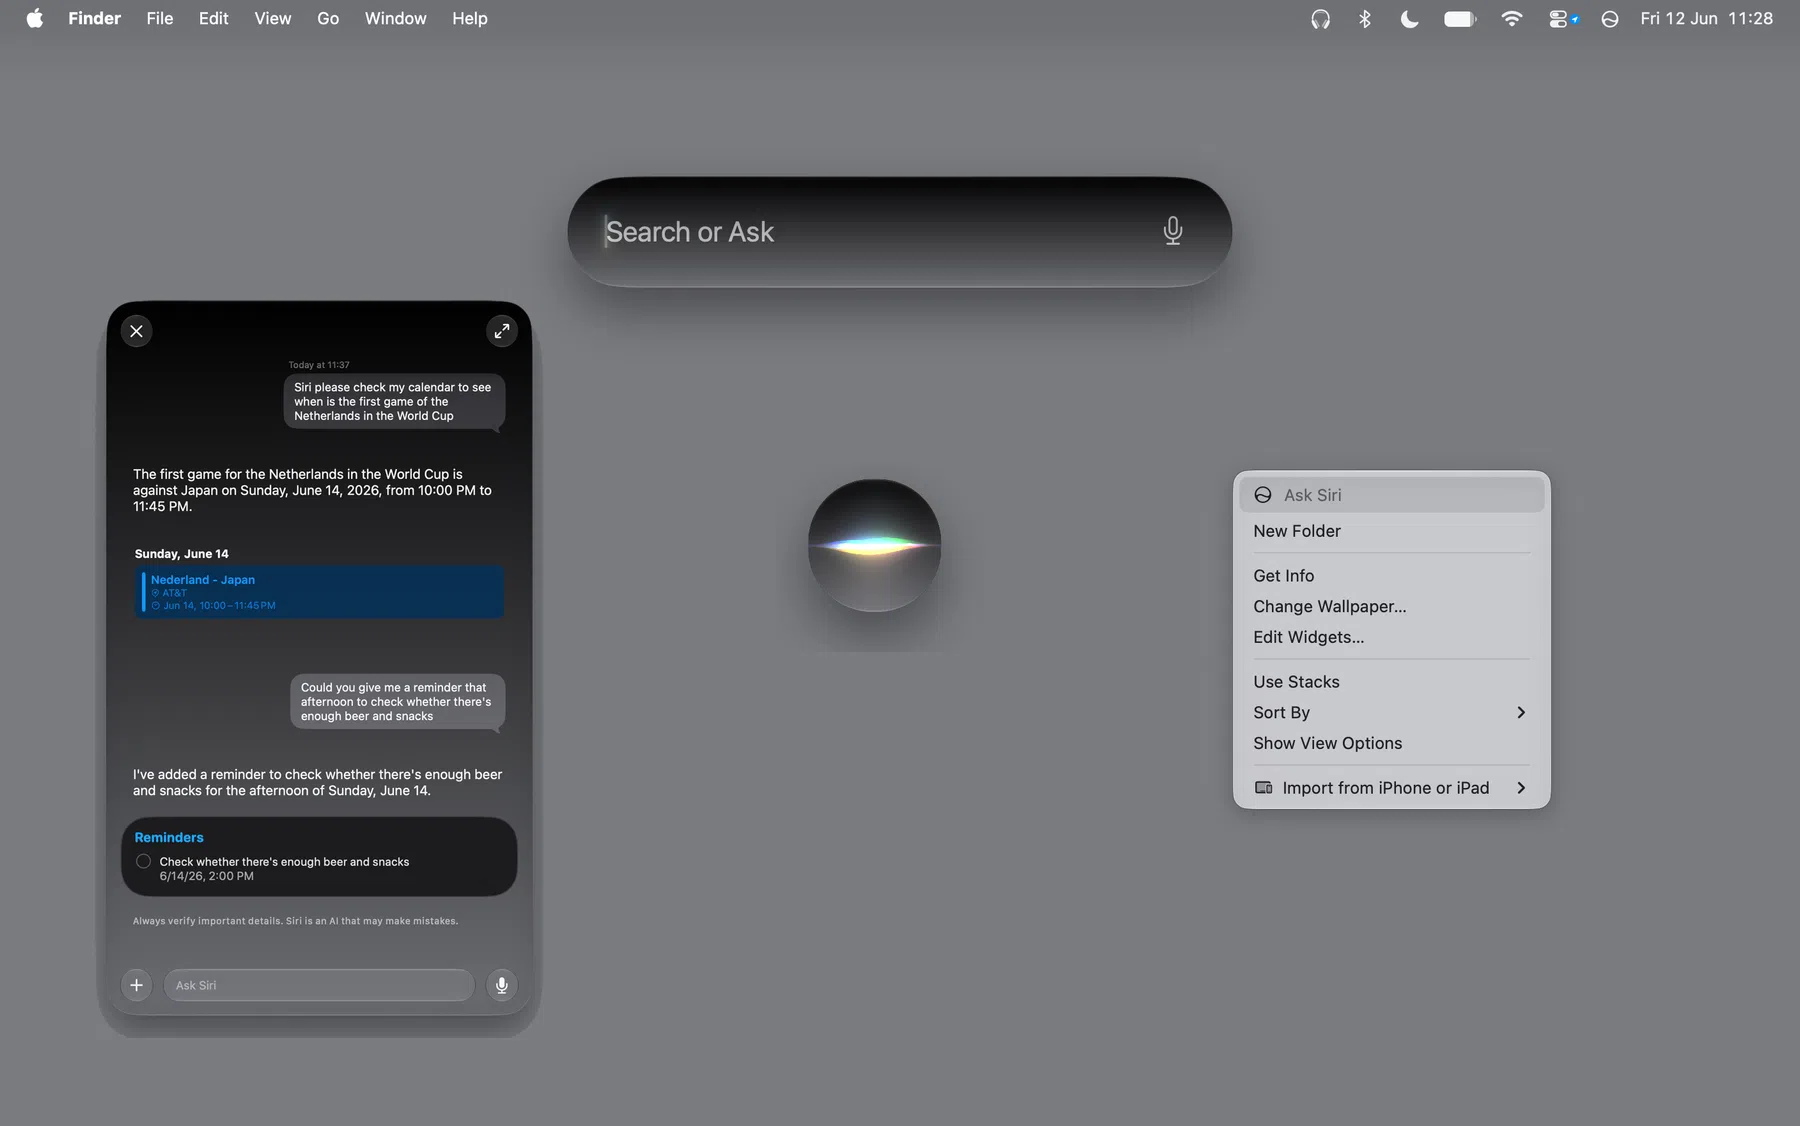The height and width of the screenshot is (1126, 1800).
Task: Tap the Siri panel microphone button
Action: pyautogui.click(x=502, y=985)
